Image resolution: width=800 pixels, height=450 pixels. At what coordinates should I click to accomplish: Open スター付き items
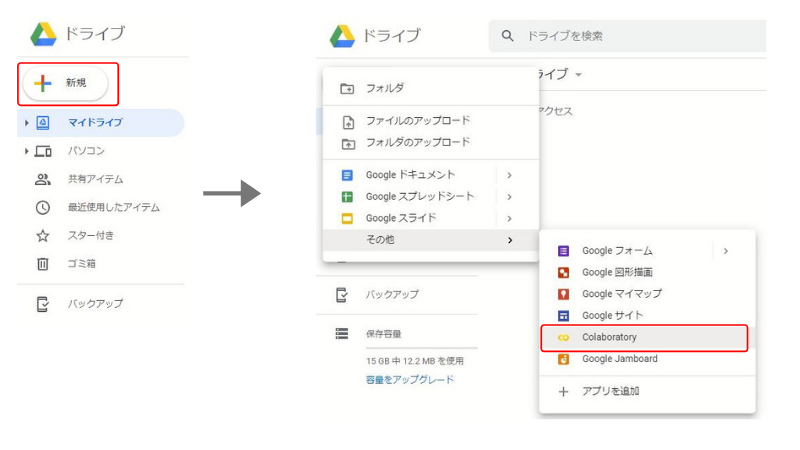click(x=91, y=236)
